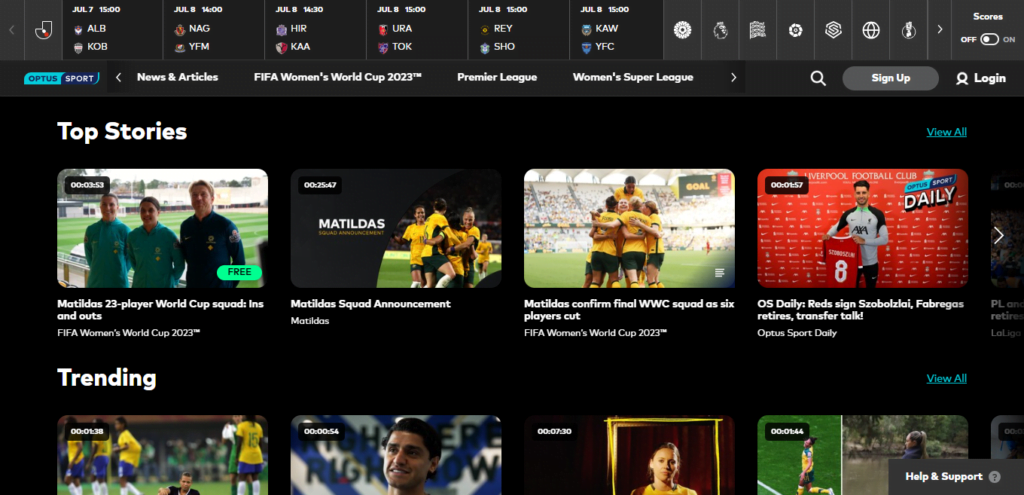Open the Help & Support button
Screen dimensions: 1024x495
(x=956, y=477)
